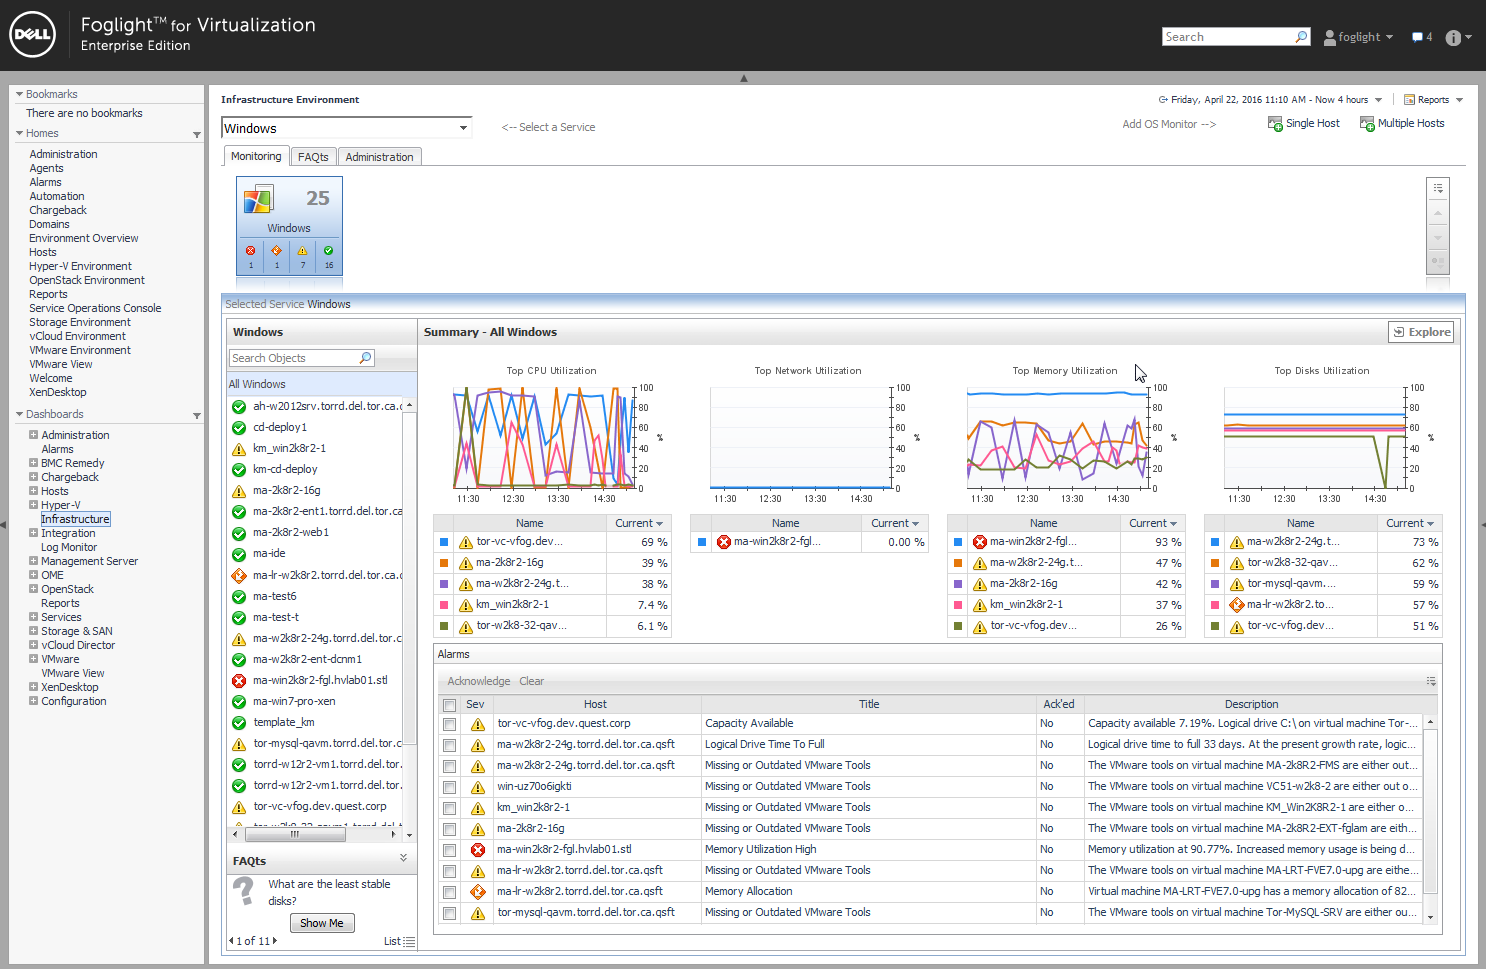Switch to the FAQts tab
Image resolution: width=1486 pixels, height=969 pixels.
click(313, 157)
